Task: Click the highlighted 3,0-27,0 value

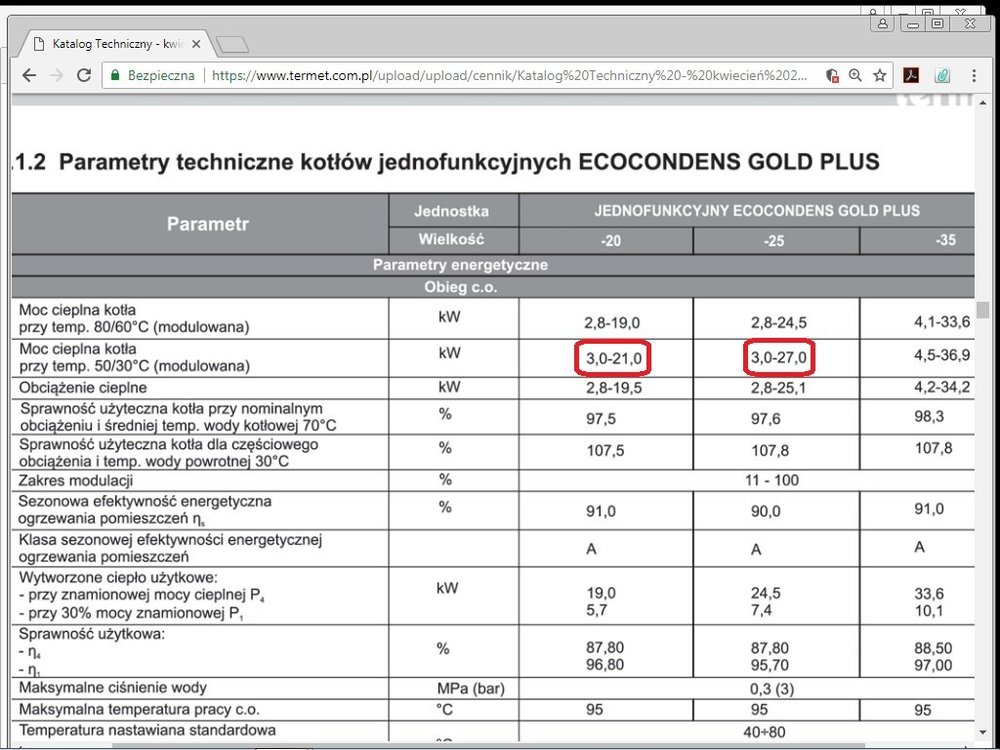Action: coord(779,357)
